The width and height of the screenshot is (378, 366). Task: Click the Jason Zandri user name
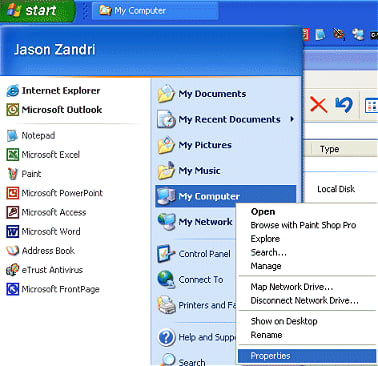click(55, 50)
